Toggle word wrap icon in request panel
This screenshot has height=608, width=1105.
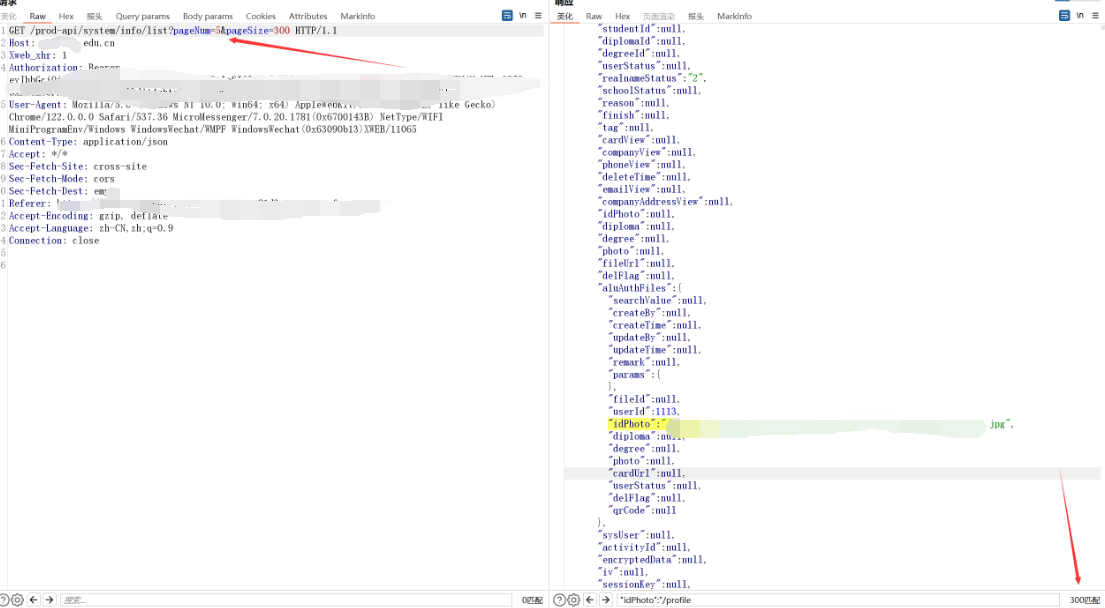coord(508,16)
